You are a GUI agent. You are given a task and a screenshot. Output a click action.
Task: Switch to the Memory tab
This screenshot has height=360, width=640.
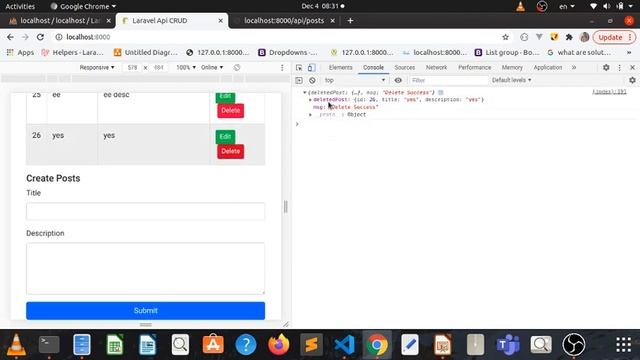(512, 68)
